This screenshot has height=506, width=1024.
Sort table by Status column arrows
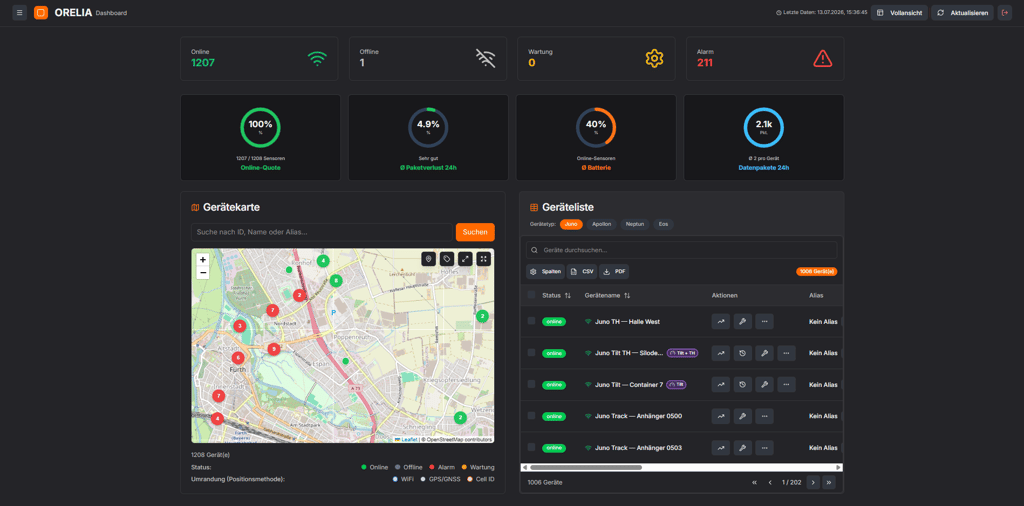coord(568,296)
